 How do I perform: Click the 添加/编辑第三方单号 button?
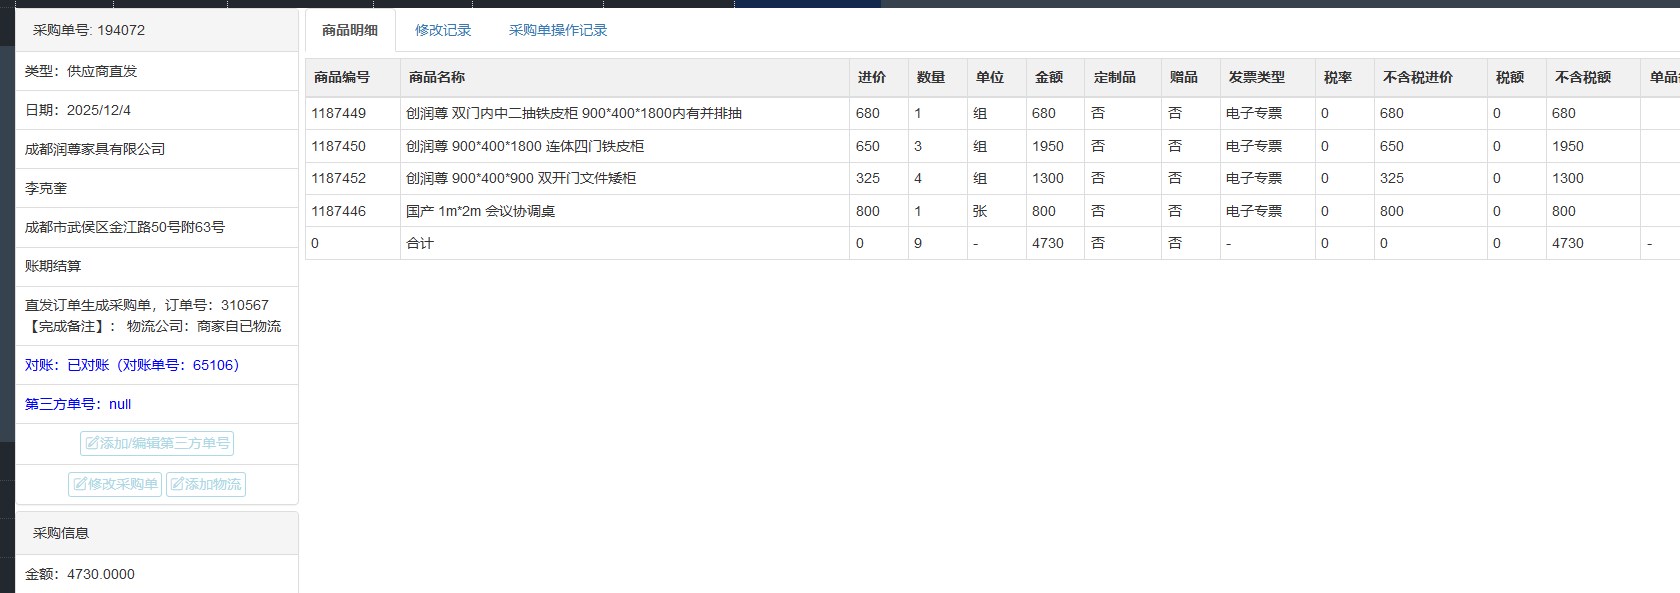(157, 443)
